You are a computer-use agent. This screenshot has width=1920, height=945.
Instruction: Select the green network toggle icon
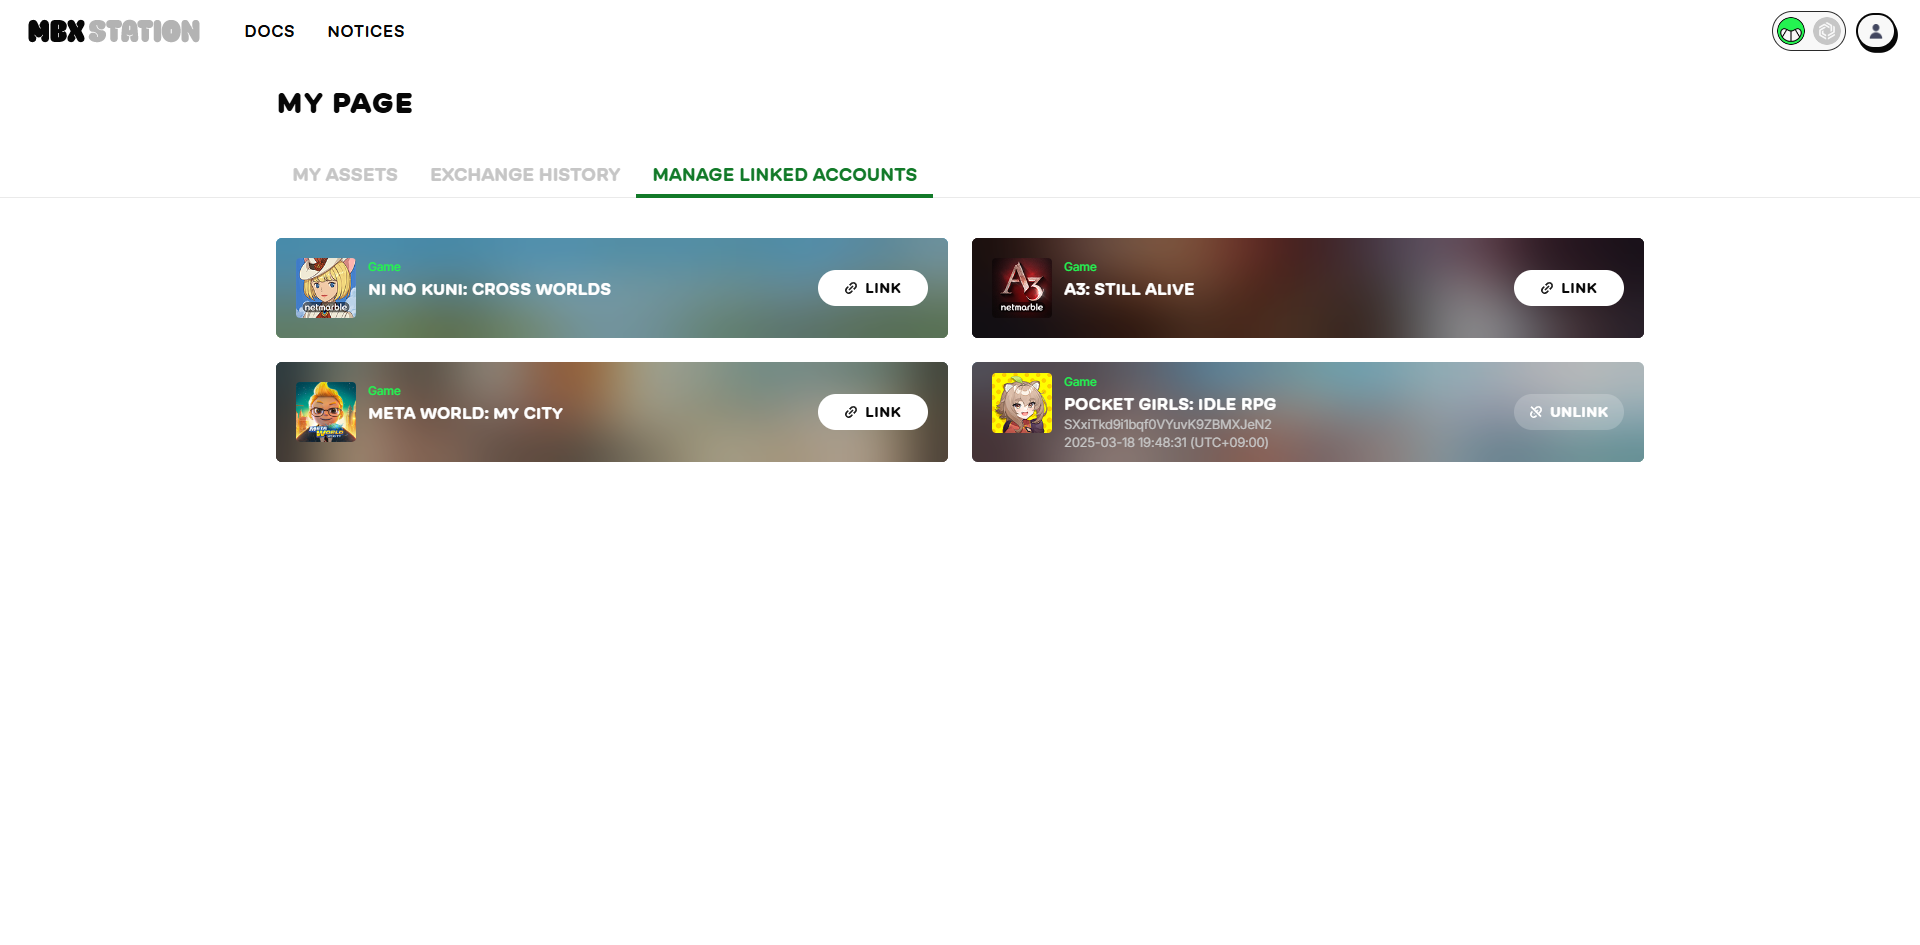[x=1791, y=32]
